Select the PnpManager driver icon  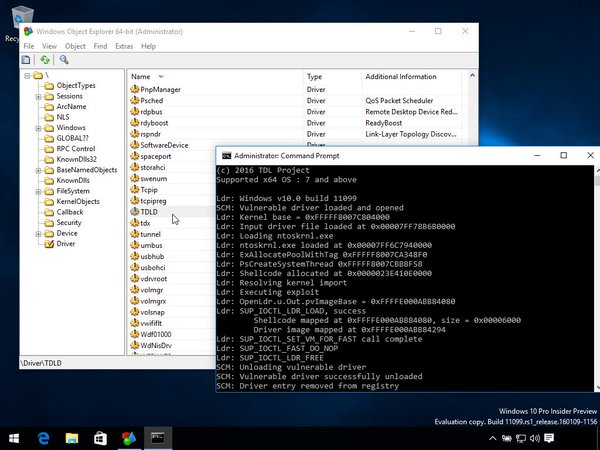134,89
